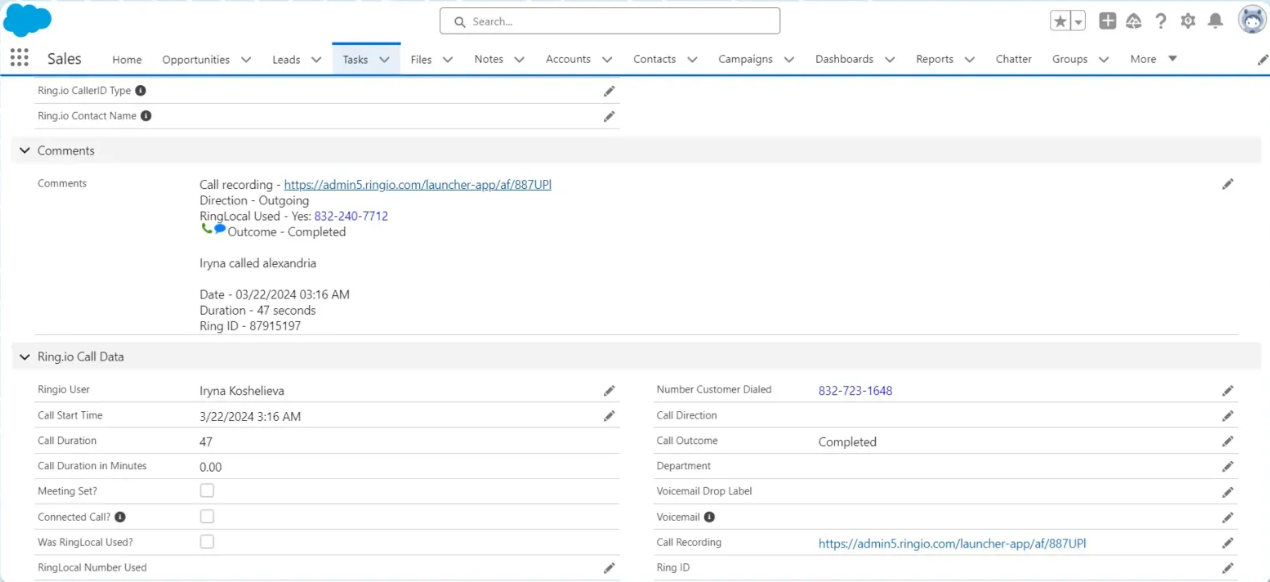Click the global actions plus icon
1270x582 pixels.
[1108, 21]
